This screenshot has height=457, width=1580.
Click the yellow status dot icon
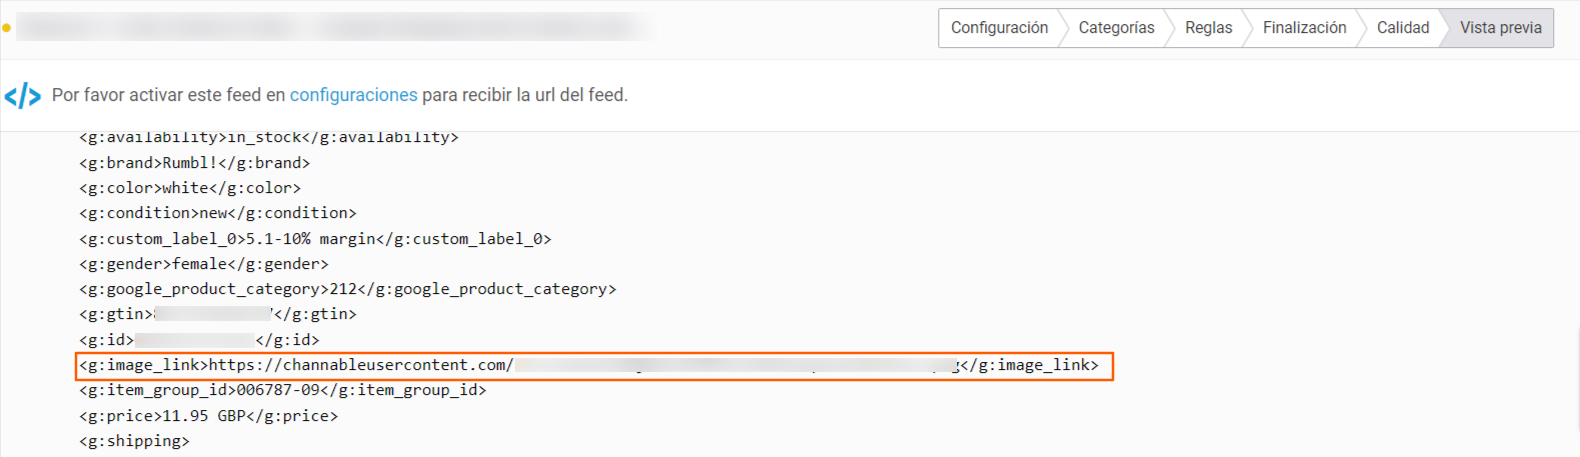point(6,28)
